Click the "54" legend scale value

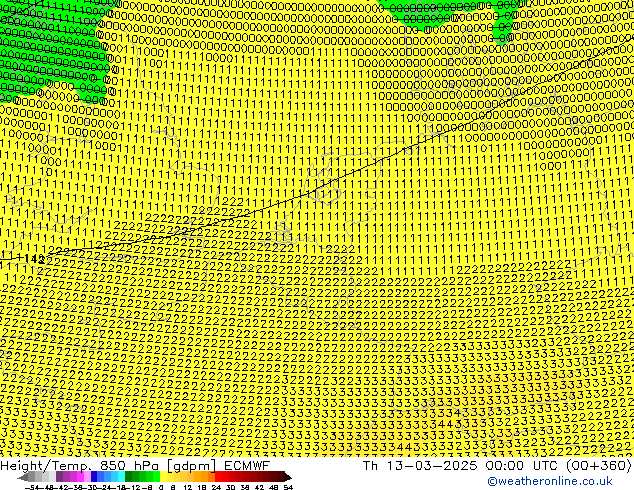[x=288, y=487]
